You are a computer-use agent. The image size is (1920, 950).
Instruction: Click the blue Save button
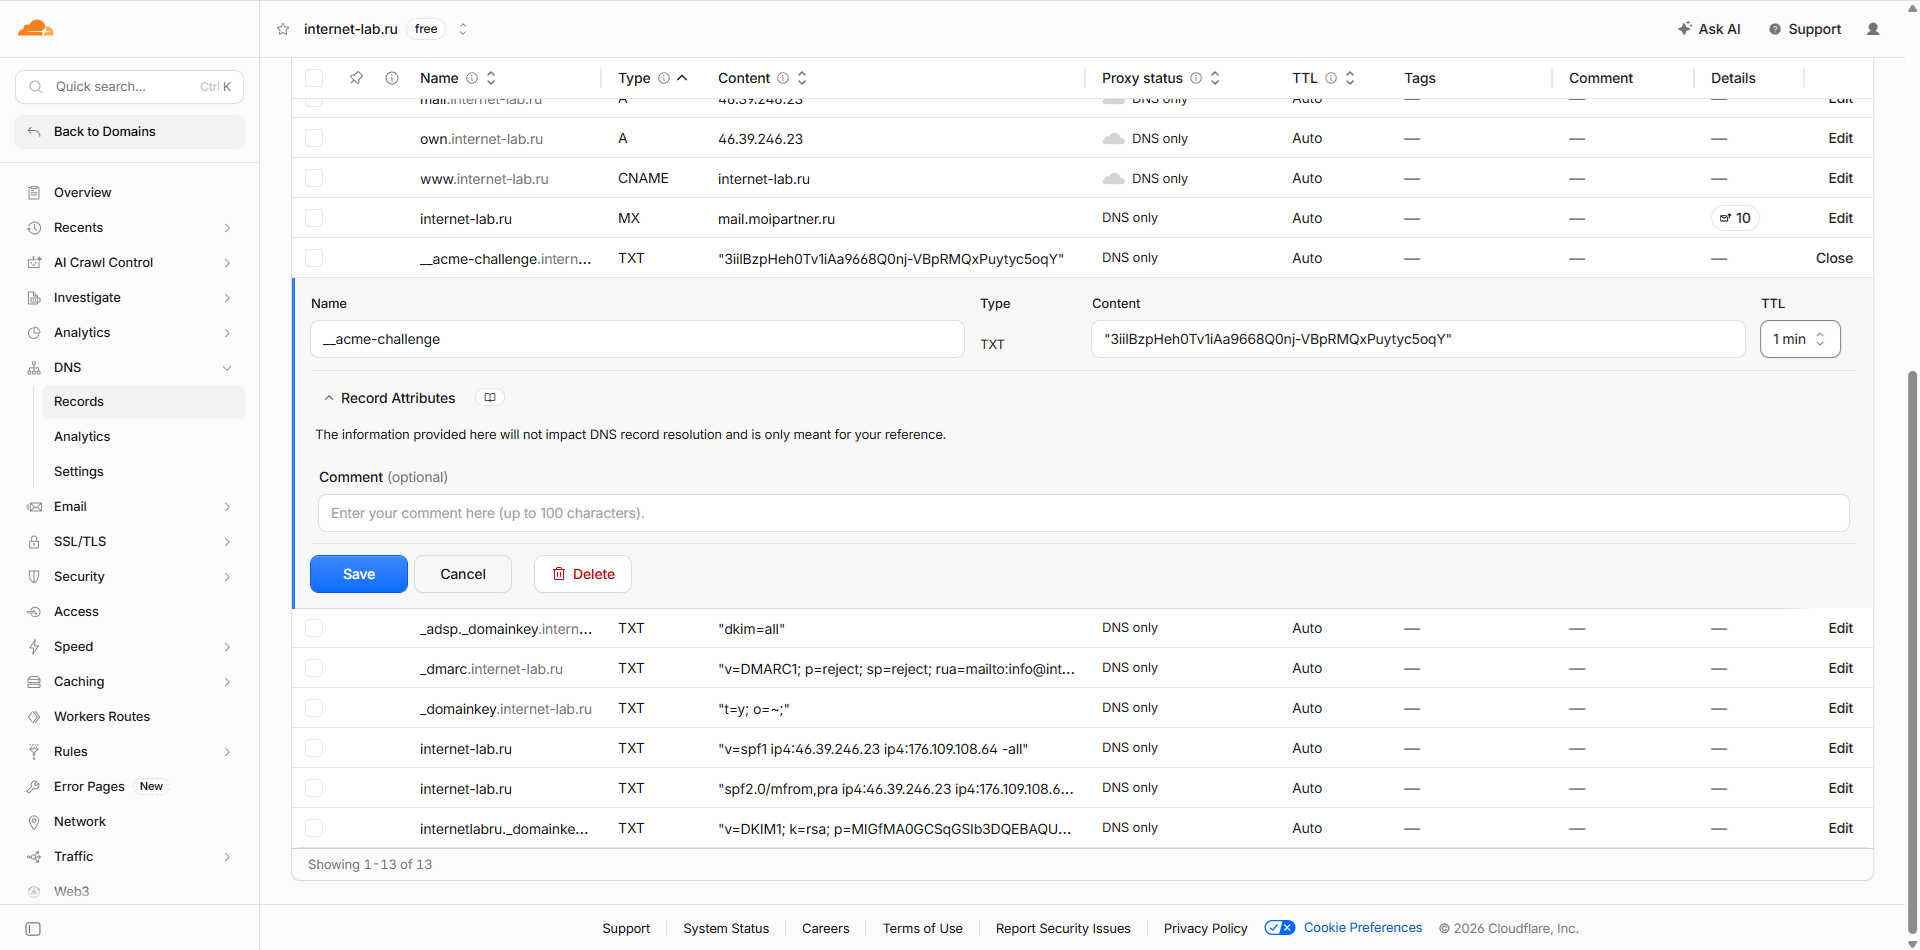coord(359,574)
